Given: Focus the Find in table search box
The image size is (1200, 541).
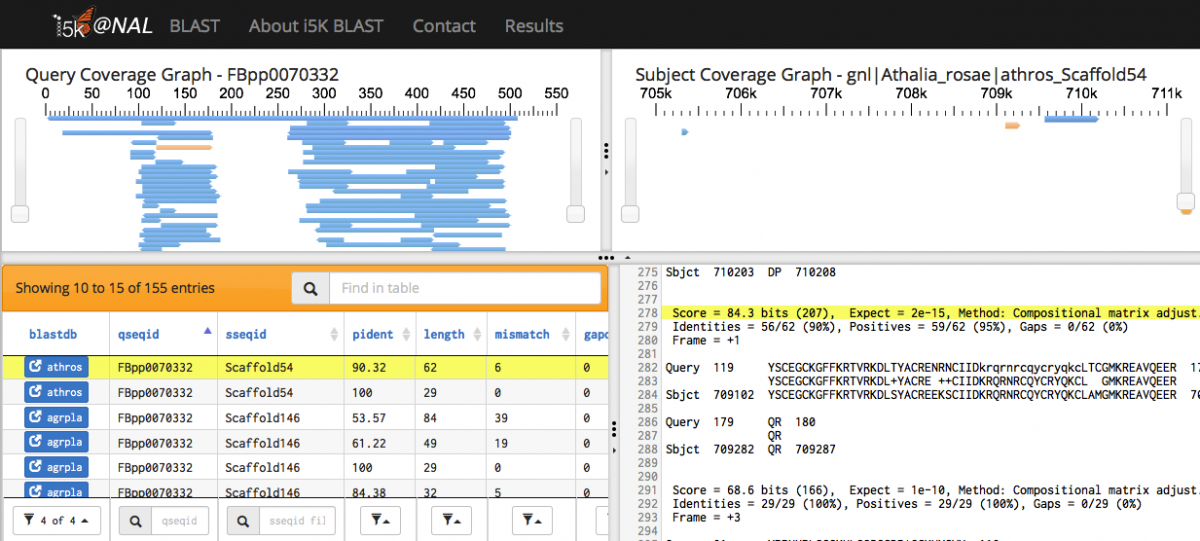Looking at the screenshot, I should [465, 288].
